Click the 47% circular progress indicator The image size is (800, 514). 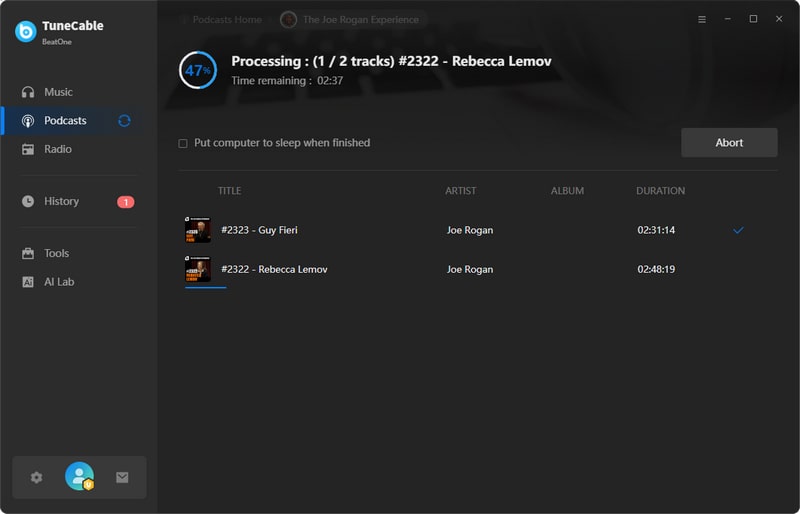pyautogui.click(x=198, y=70)
